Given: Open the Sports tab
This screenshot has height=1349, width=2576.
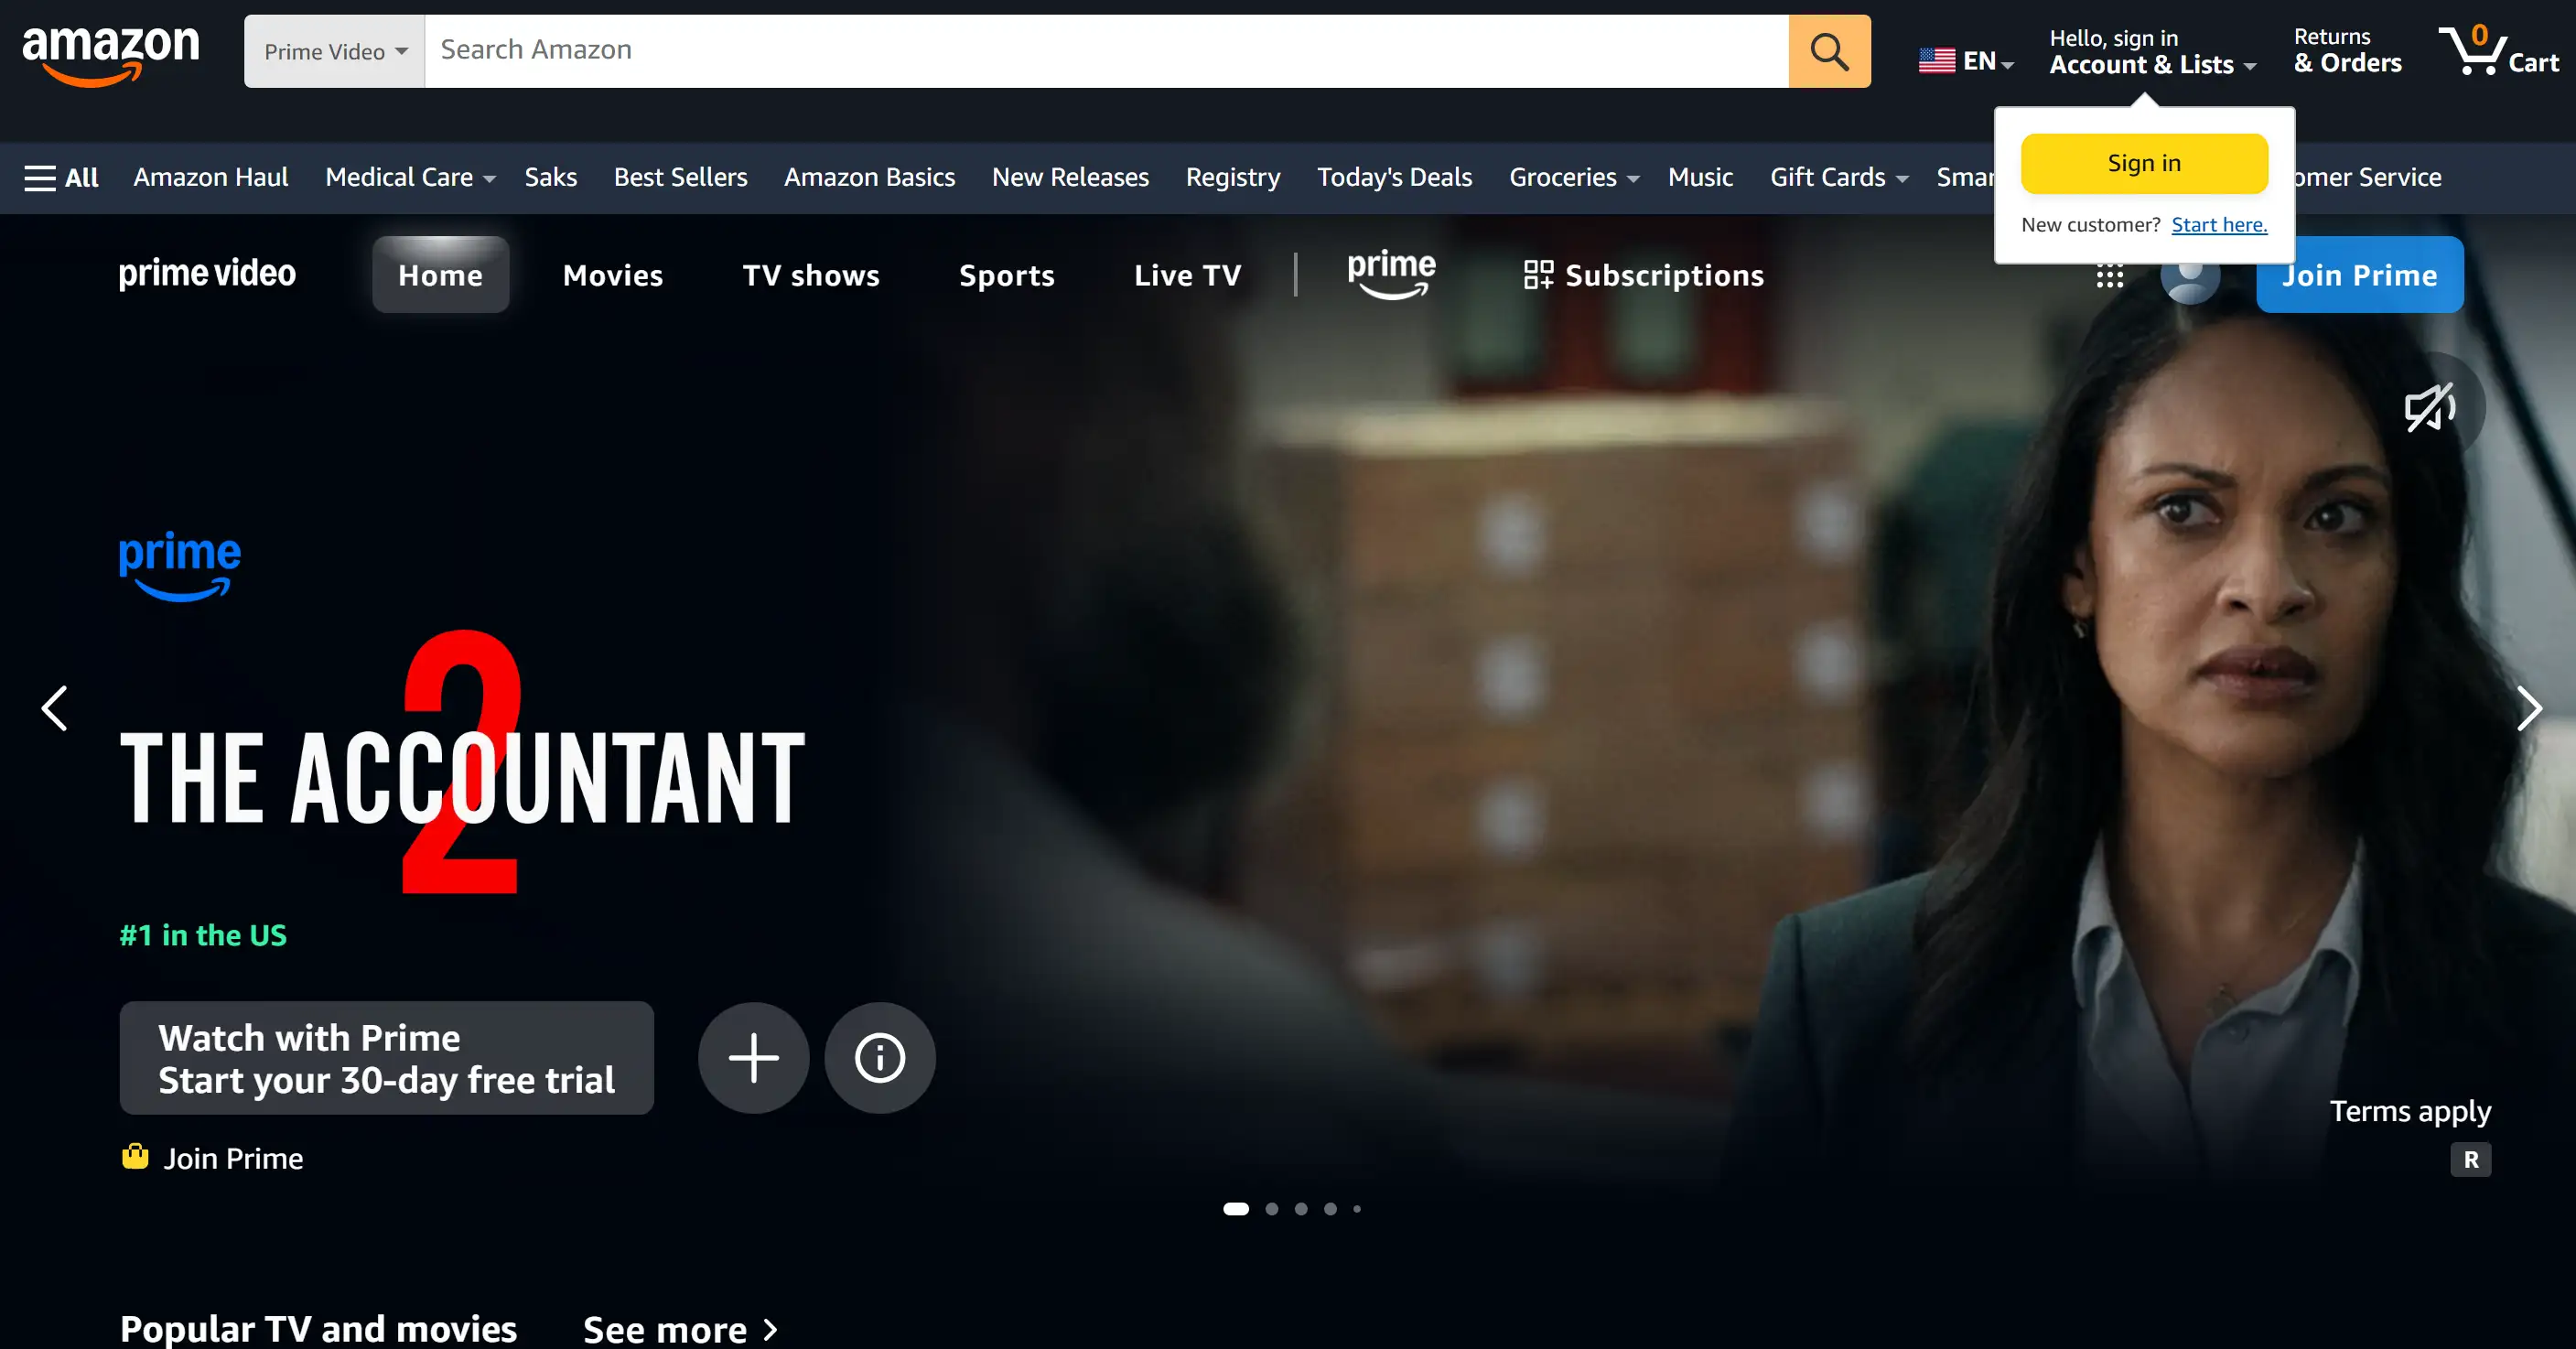Looking at the screenshot, I should pos(1007,275).
